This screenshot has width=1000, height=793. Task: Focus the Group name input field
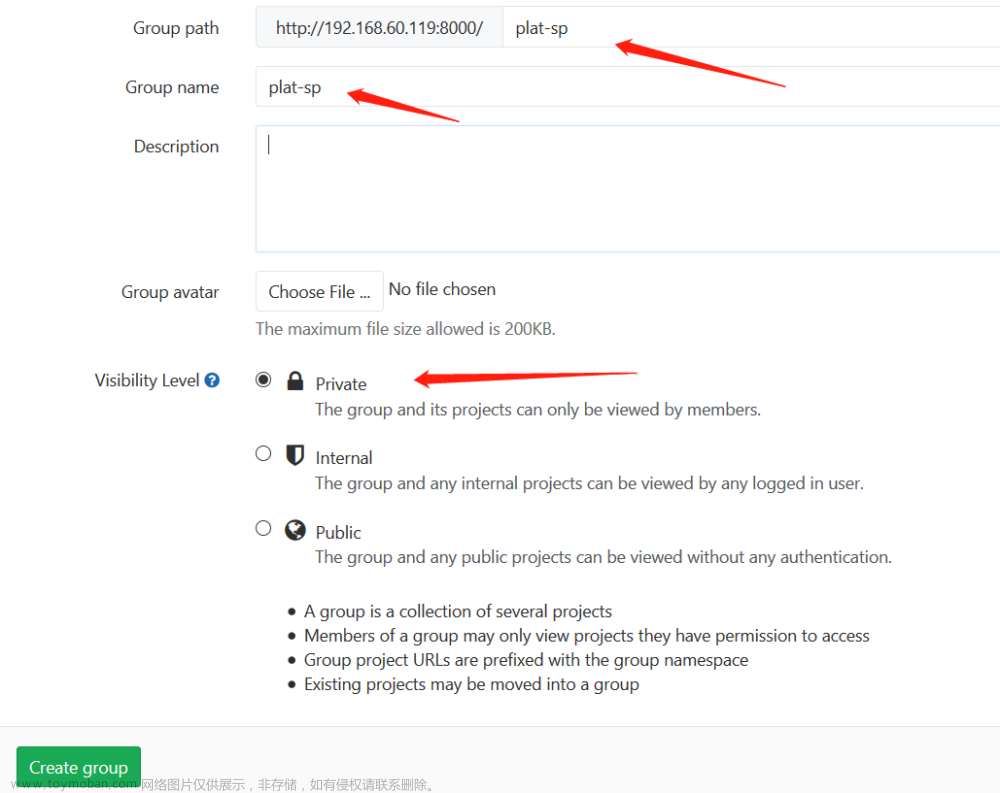point(628,87)
